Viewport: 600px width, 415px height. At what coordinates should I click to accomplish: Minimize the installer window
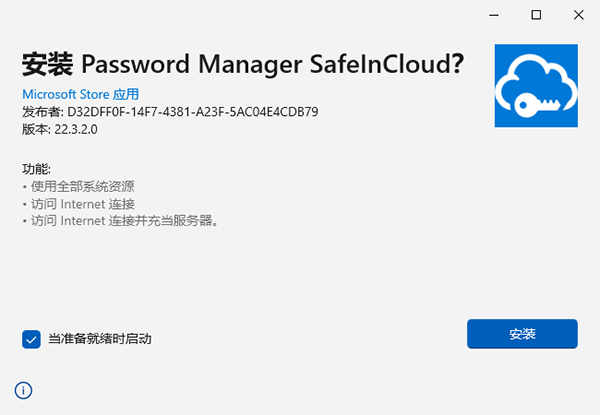click(x=494, y=15)
